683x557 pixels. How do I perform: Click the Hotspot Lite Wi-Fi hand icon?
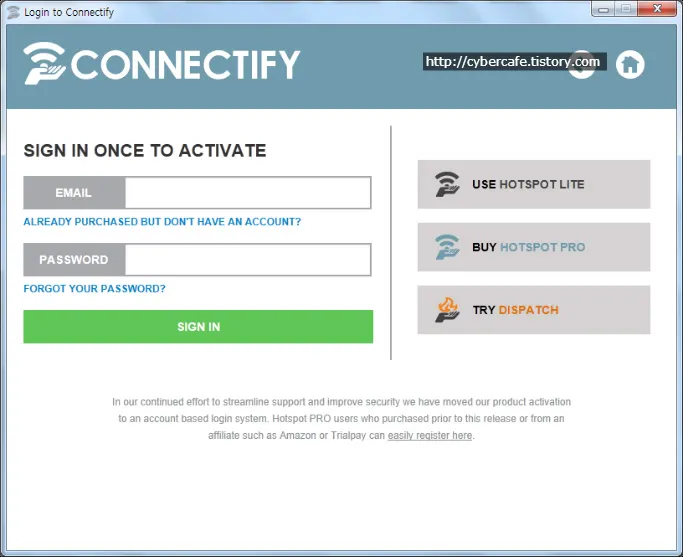(447, 184)
